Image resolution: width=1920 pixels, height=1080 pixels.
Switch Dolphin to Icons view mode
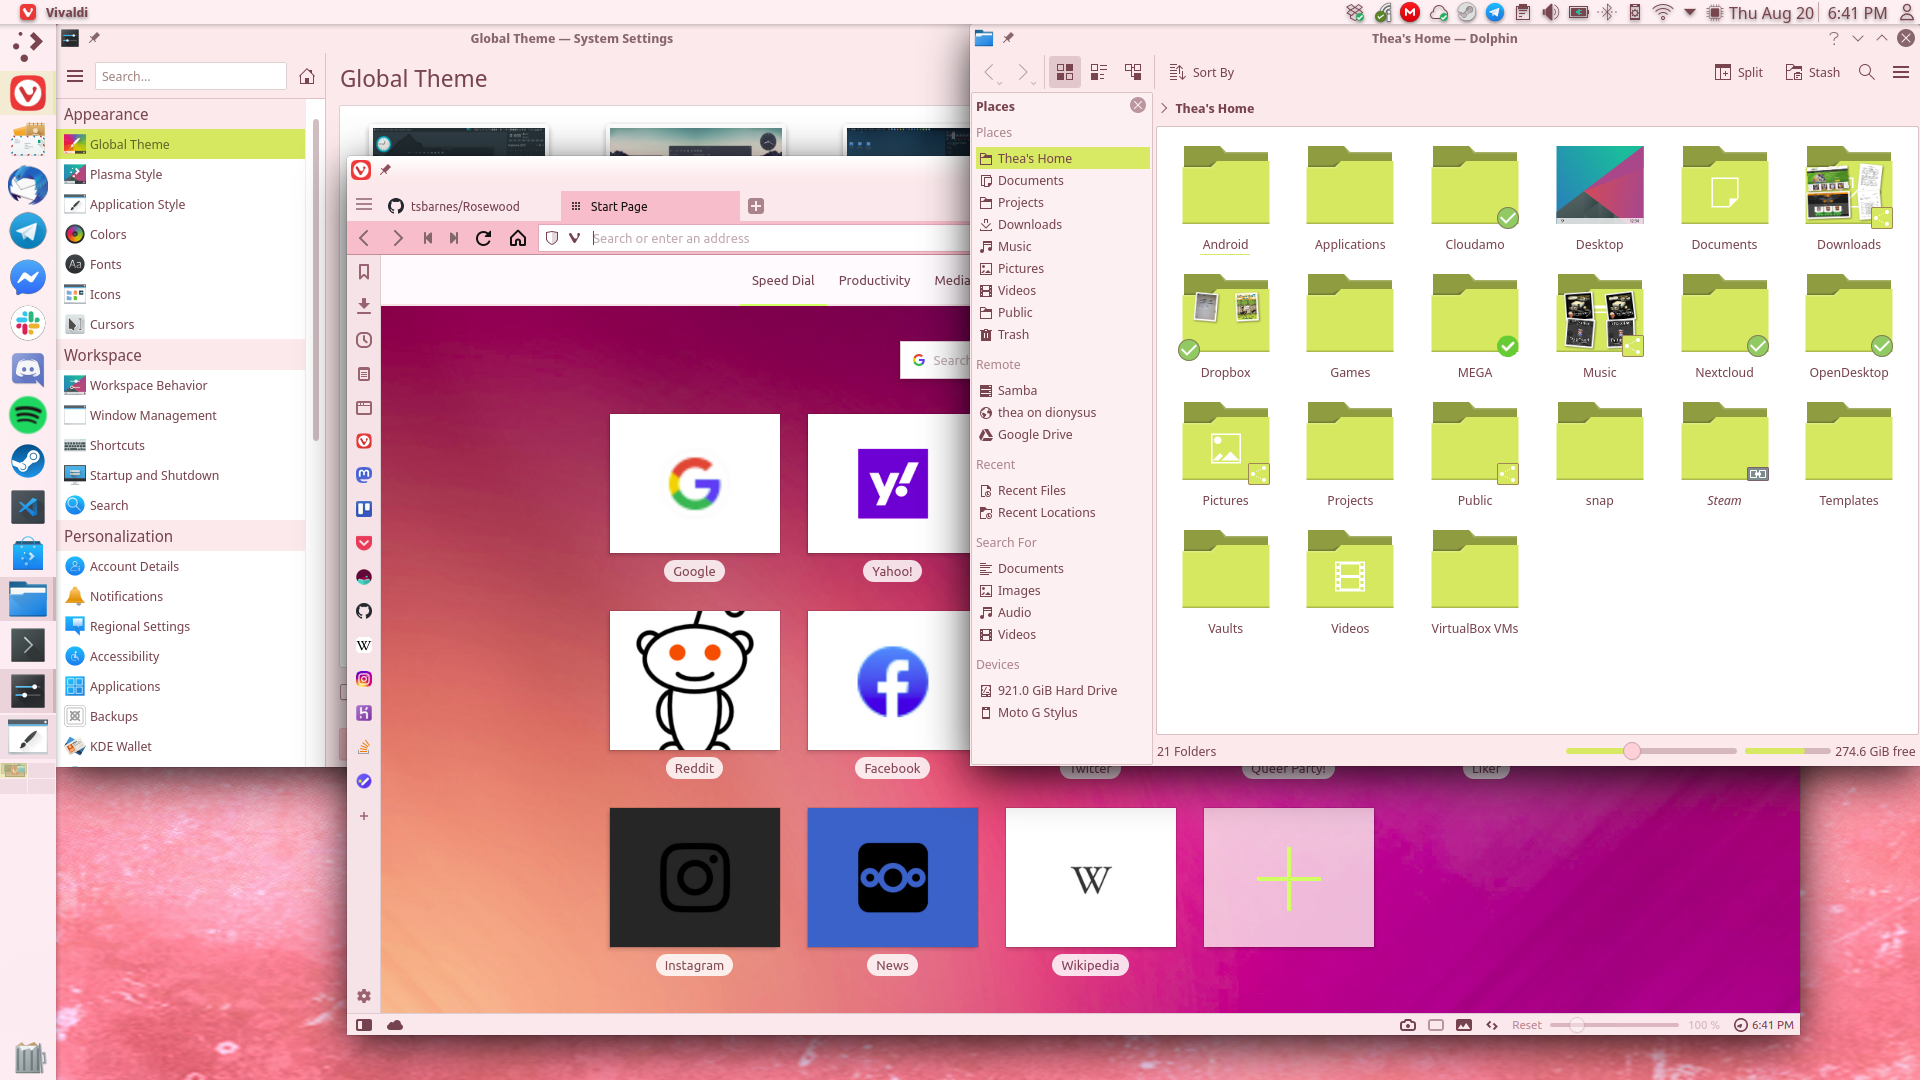coord(1065,72)
